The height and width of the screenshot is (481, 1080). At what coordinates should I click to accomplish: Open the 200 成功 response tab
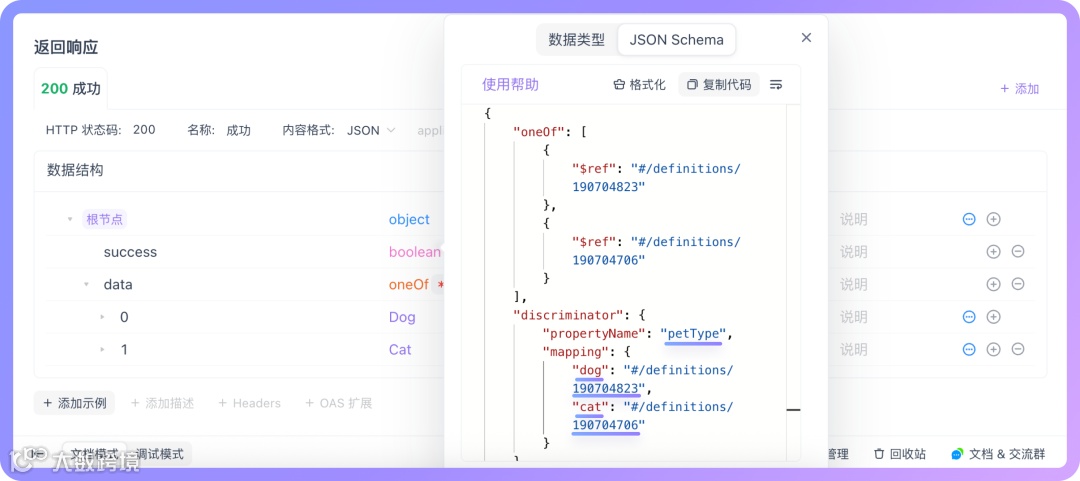(71, 89)
